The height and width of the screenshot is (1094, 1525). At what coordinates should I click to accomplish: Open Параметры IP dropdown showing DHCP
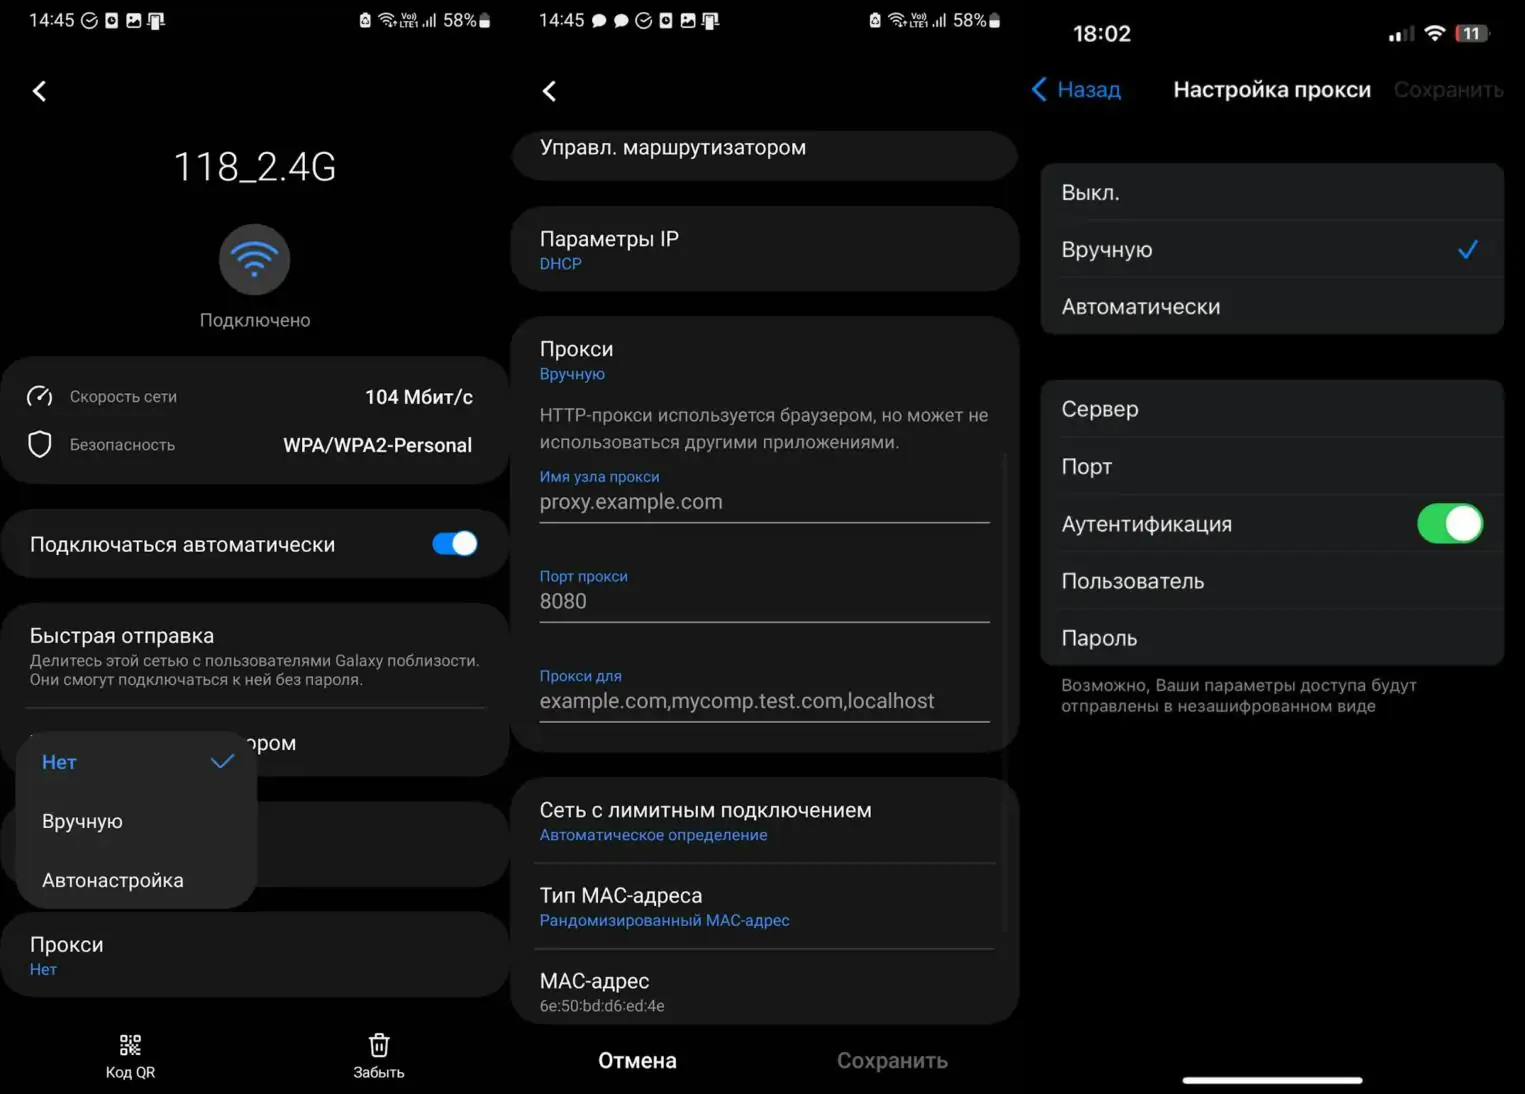click(764, 249)
